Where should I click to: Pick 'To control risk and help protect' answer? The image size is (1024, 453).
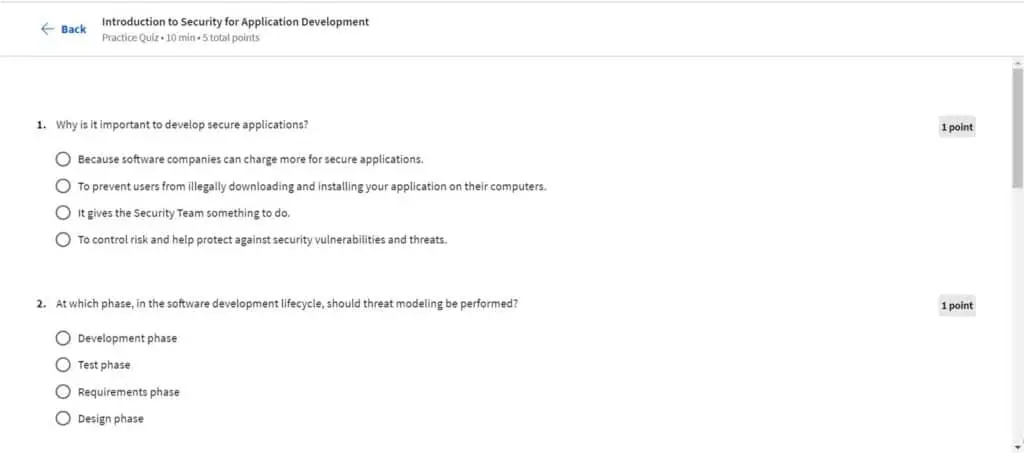click(x=63, y=240)
